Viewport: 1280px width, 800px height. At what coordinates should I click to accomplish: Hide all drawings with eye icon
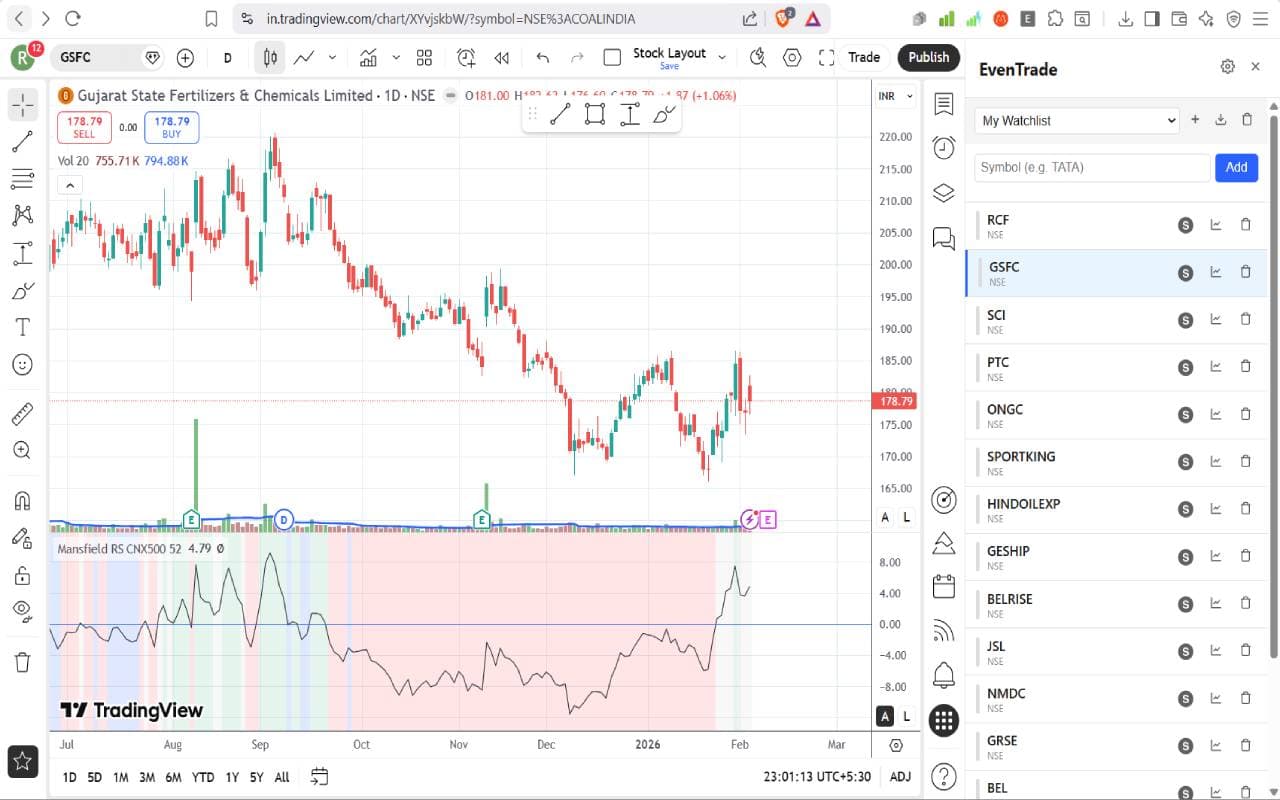[22, 611]
